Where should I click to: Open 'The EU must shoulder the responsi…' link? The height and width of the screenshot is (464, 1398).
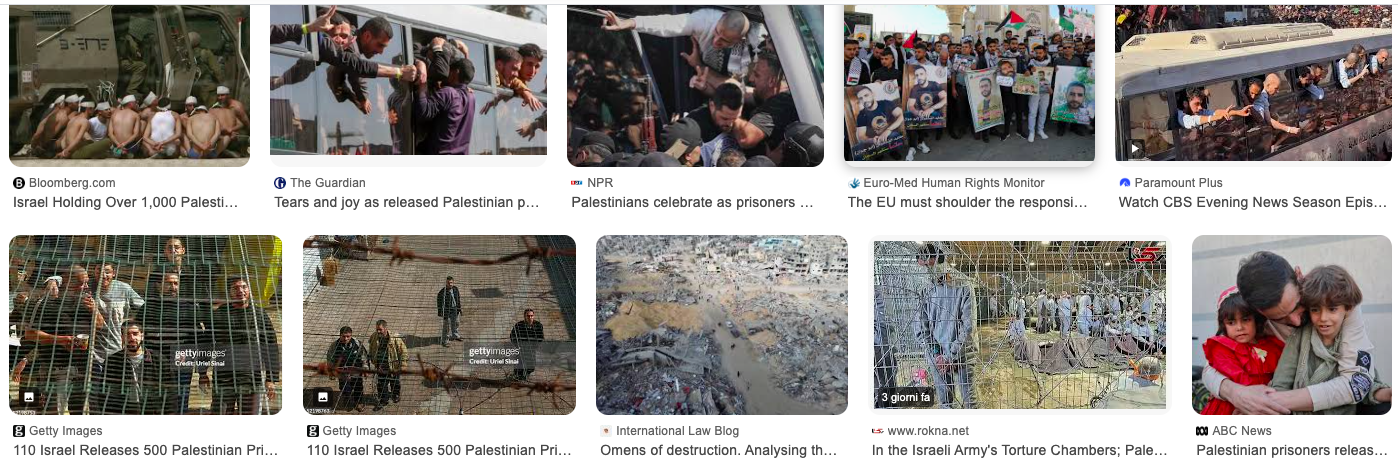(968, 202)
